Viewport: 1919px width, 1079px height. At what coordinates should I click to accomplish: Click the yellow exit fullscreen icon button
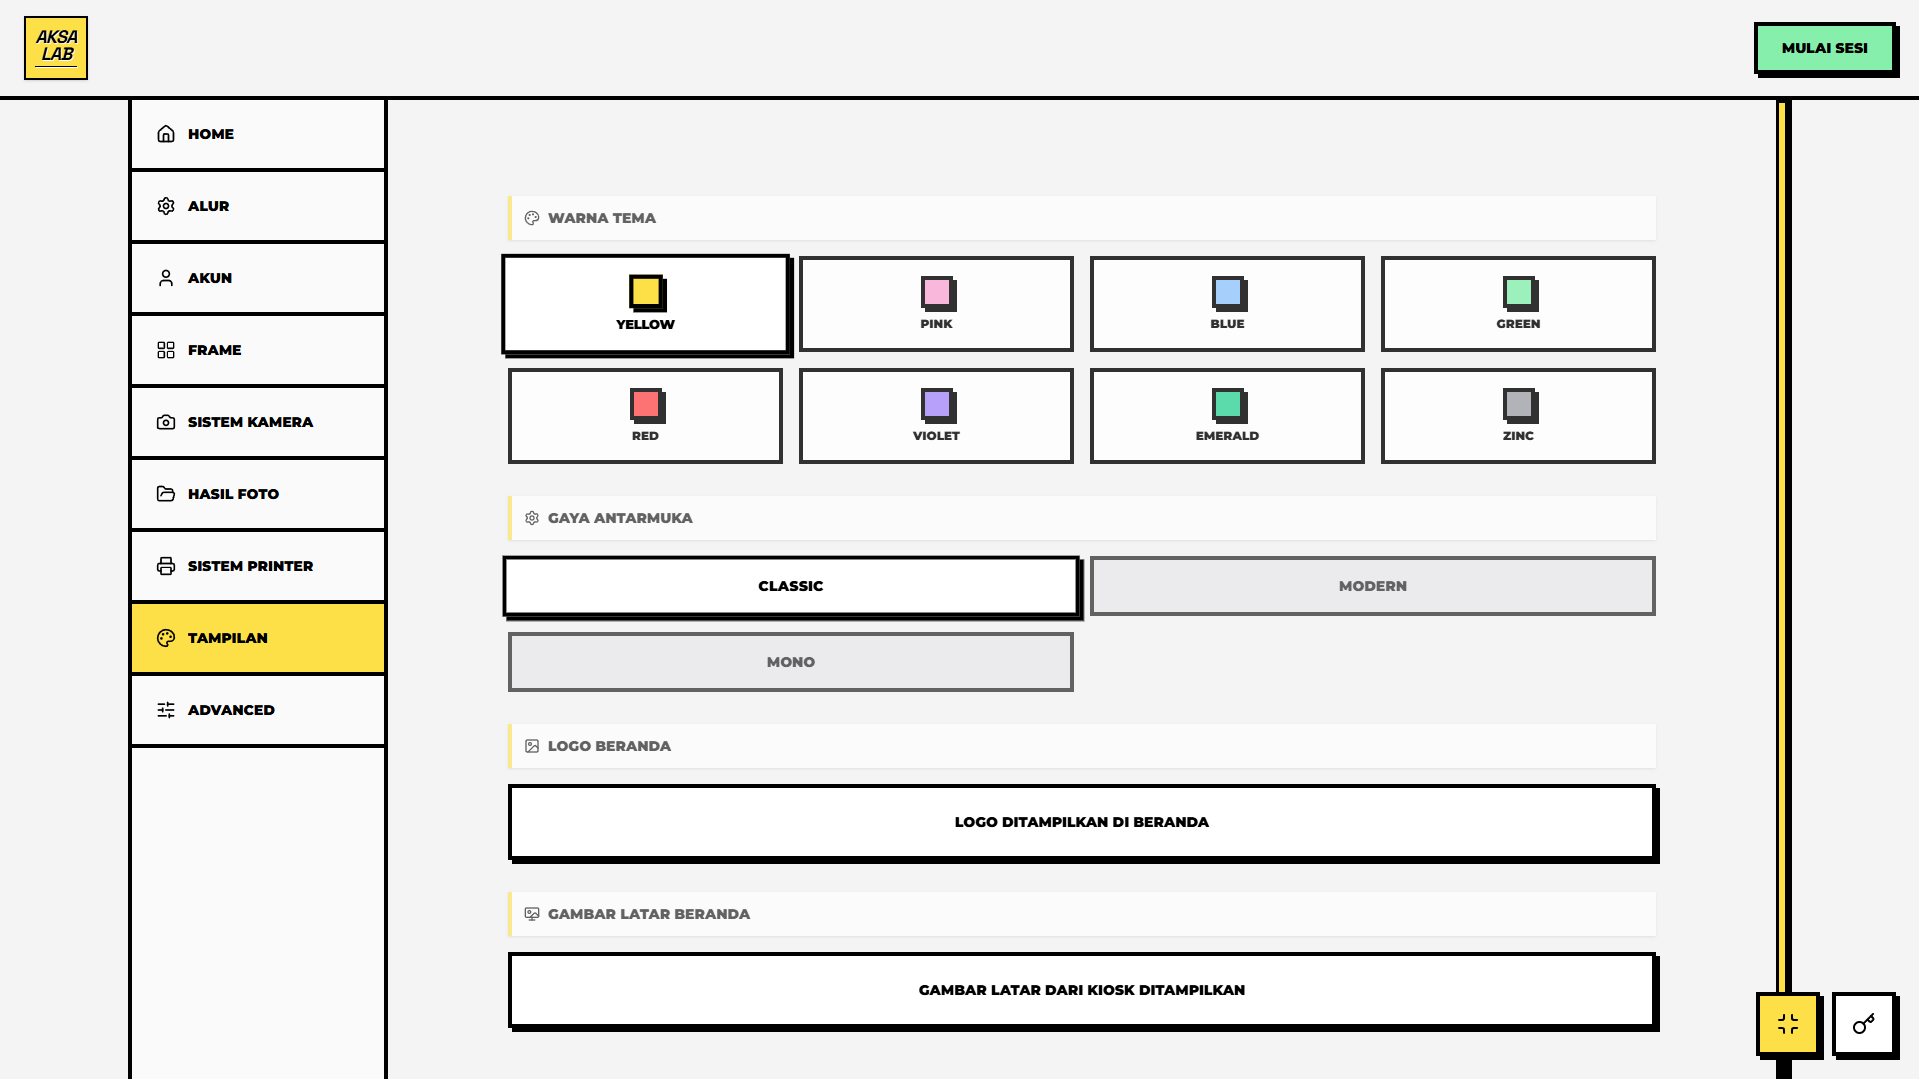point(1787,1023)
